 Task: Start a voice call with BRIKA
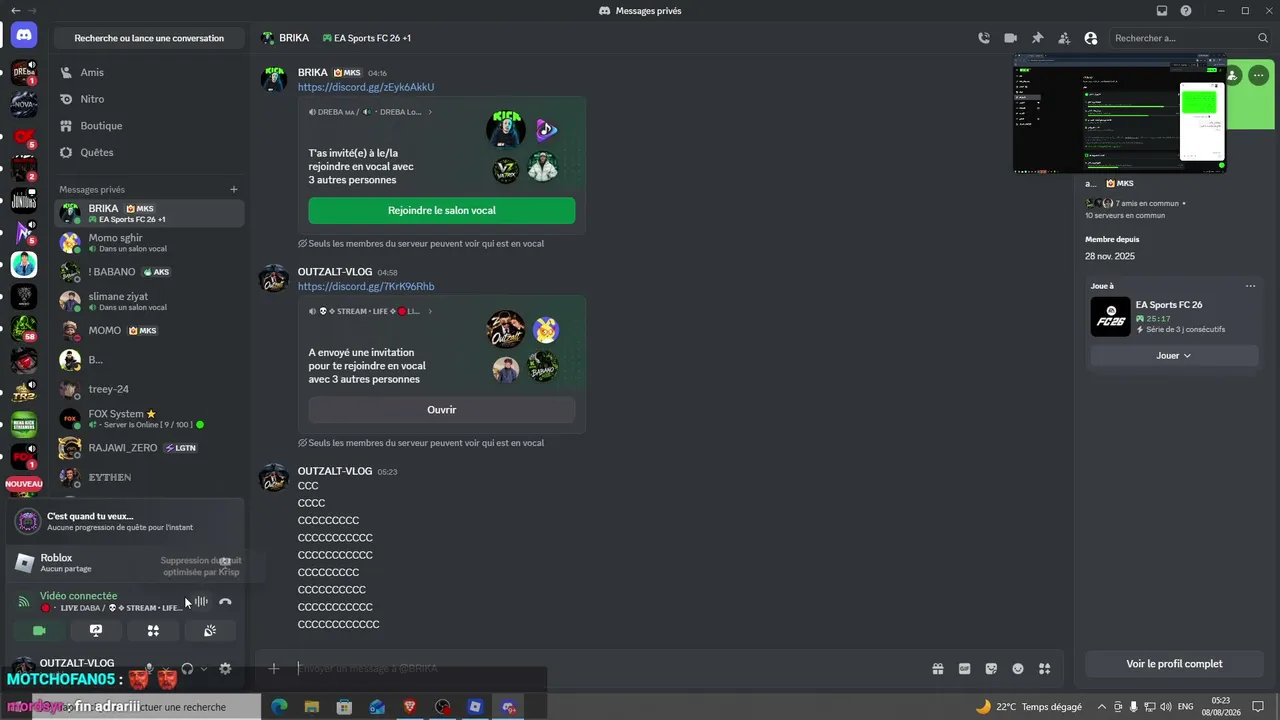(984, 38)
